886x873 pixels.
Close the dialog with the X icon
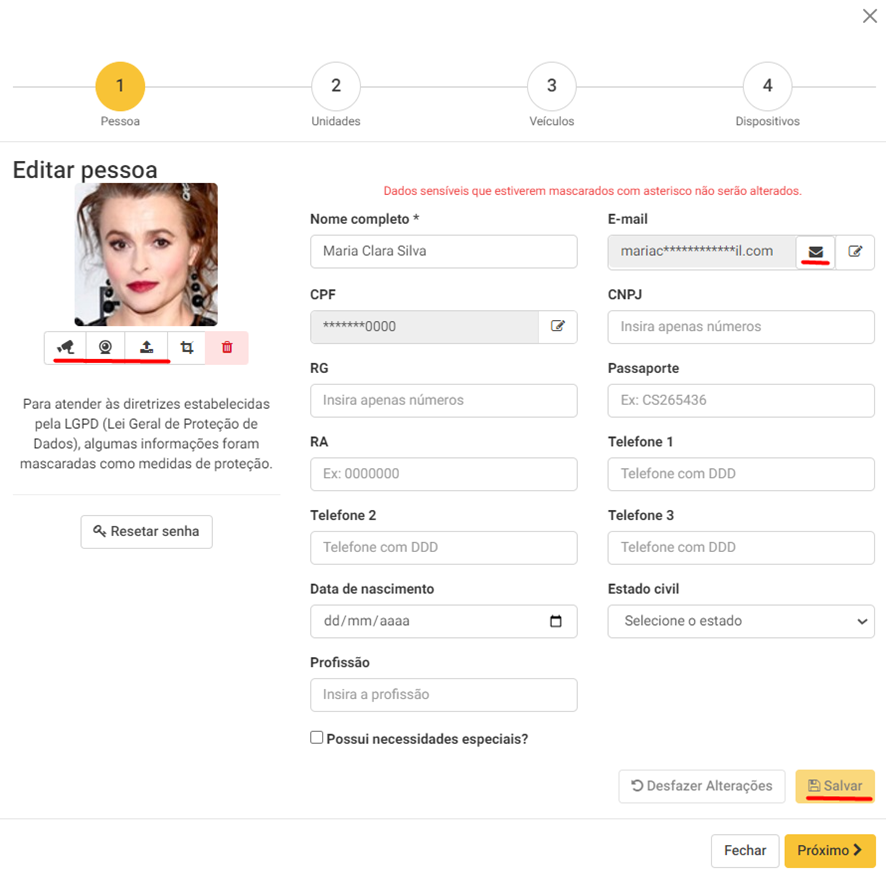[870, 16]
